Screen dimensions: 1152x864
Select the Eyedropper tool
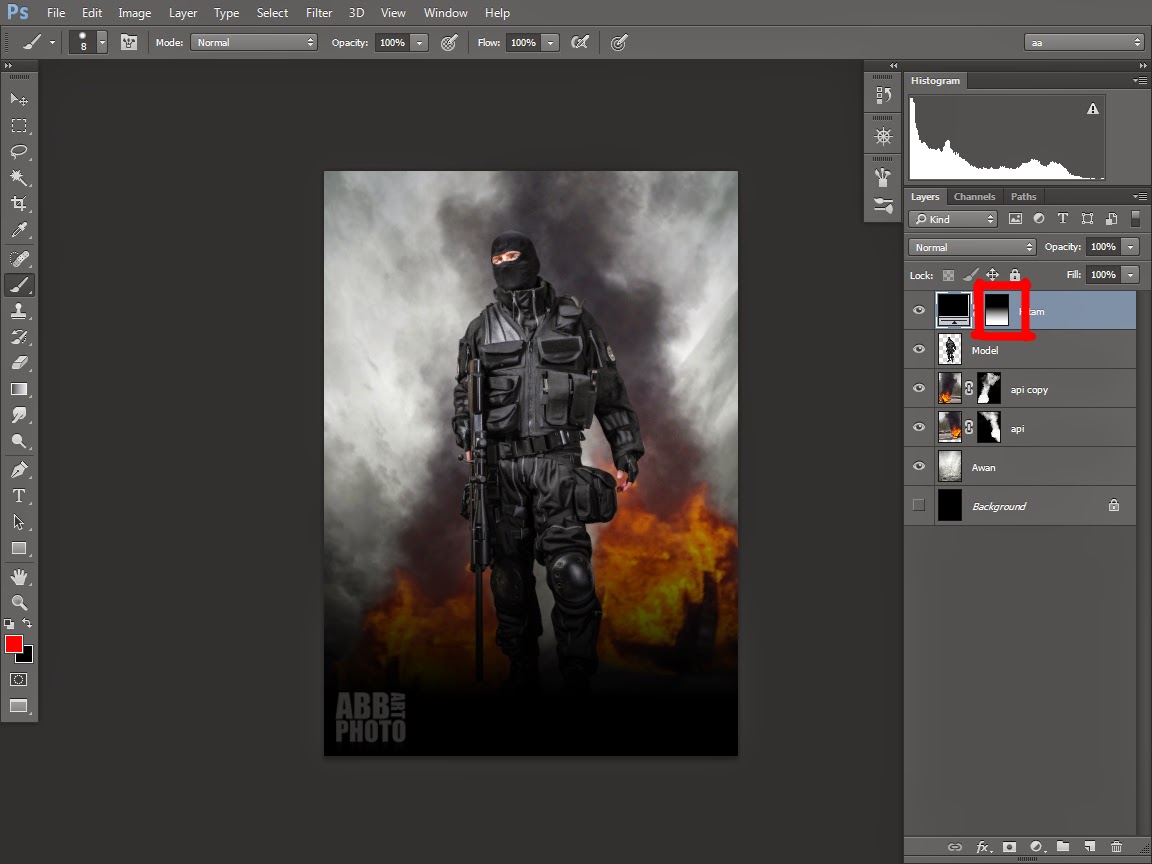[x=18, y=230]
